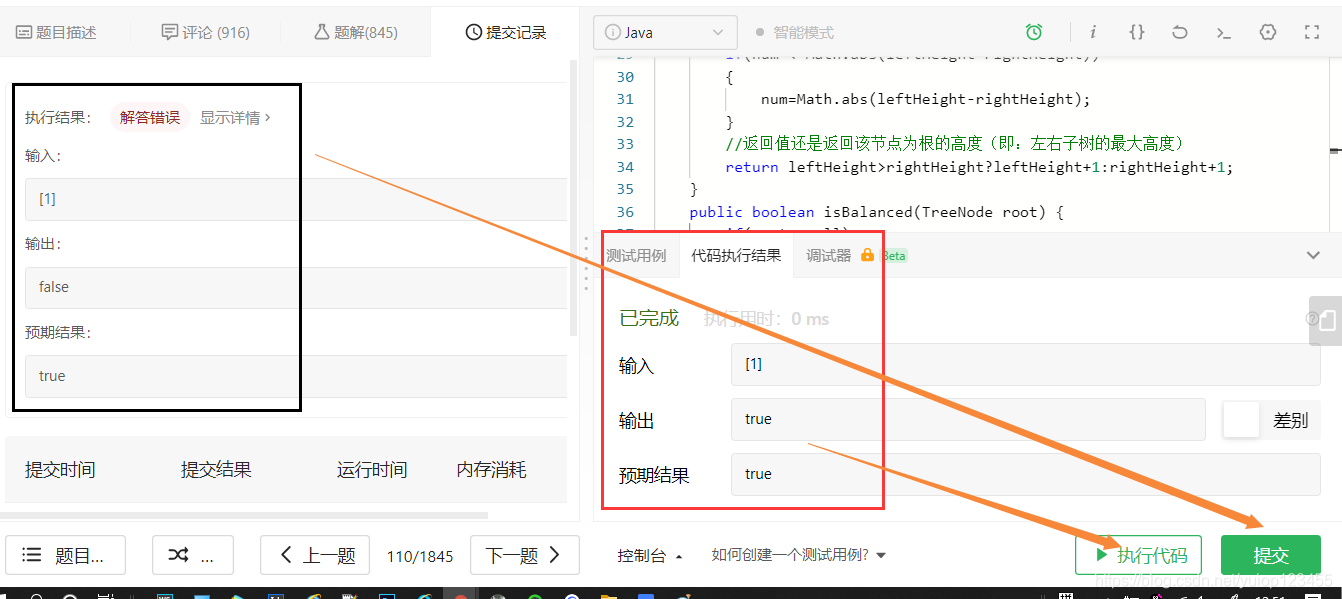Toggle 智能模式 smart mode
Image resolution: width=1342 pixels, height=599 pixels.
click(x=795, y=32)
